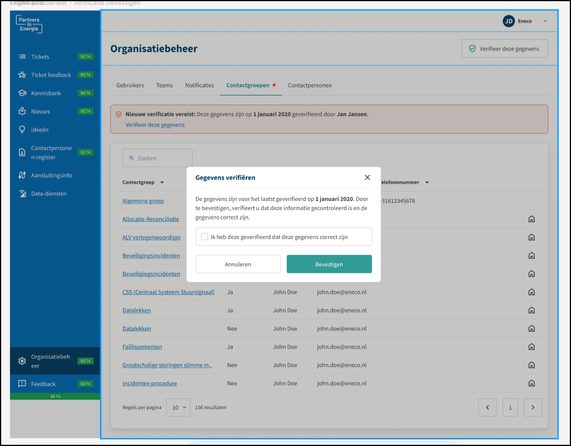
Task: Click the Annuleren button
Action: 238,264
